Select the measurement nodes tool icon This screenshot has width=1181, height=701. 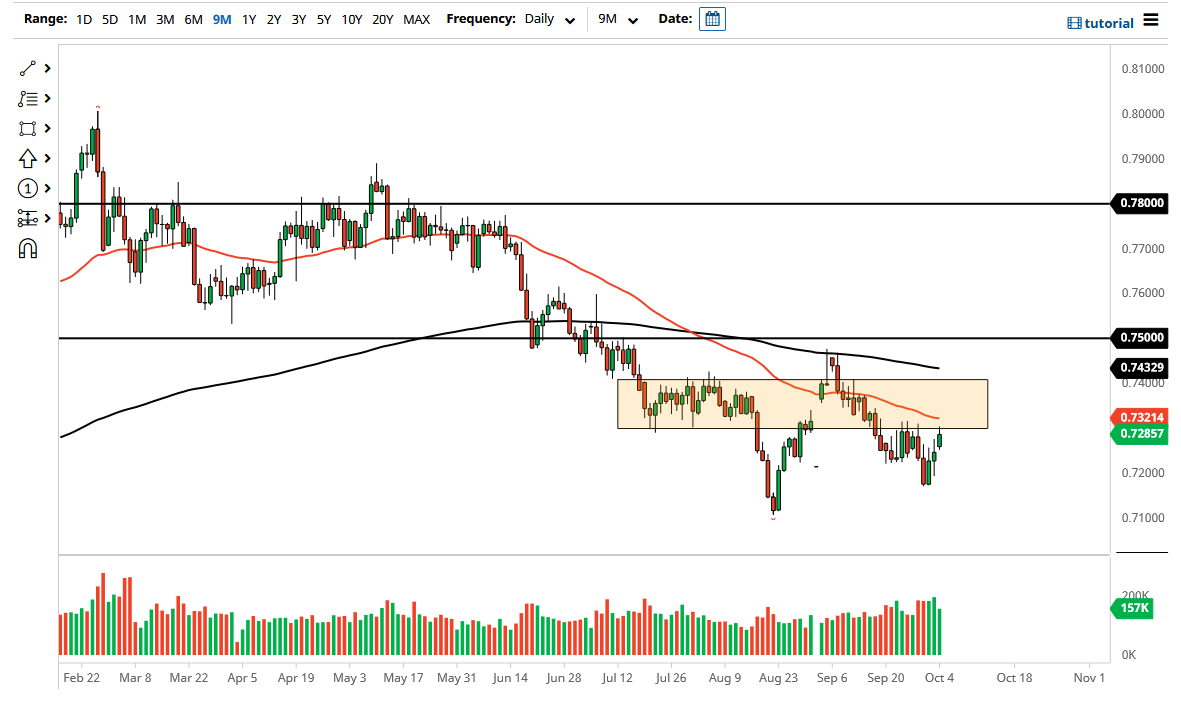[27, 218]
